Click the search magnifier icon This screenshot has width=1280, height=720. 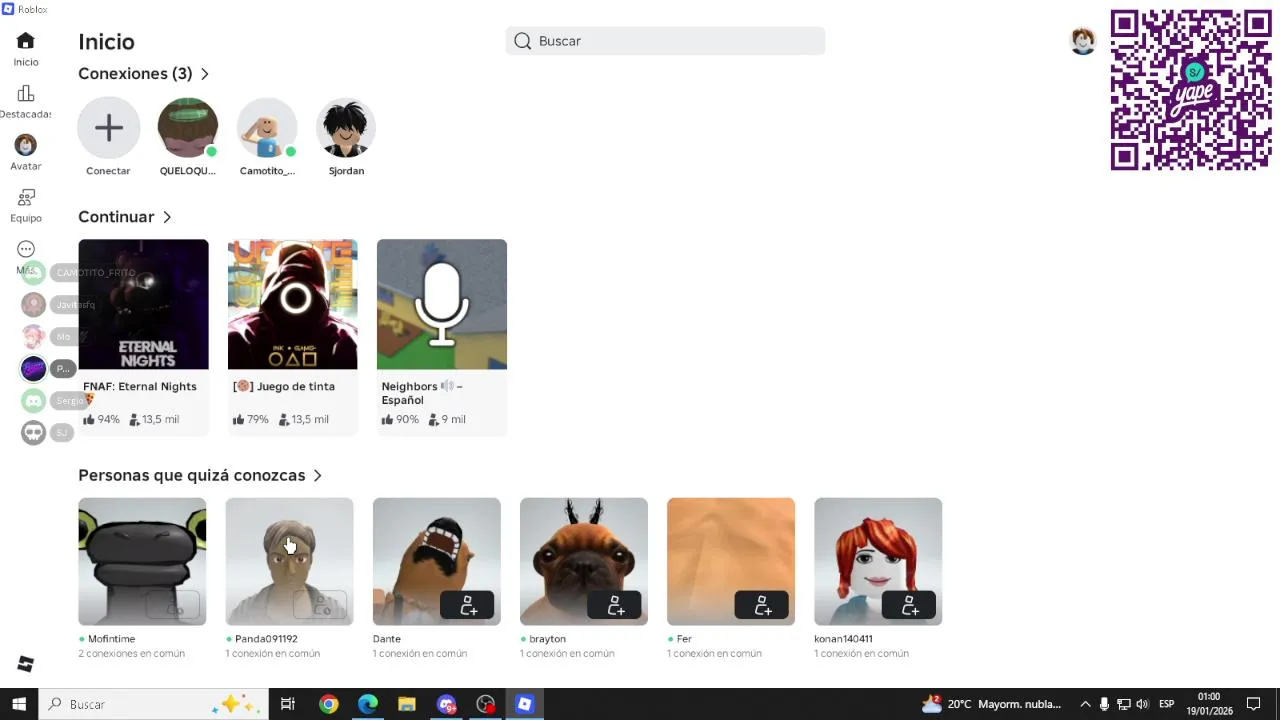tap(523, 41)
